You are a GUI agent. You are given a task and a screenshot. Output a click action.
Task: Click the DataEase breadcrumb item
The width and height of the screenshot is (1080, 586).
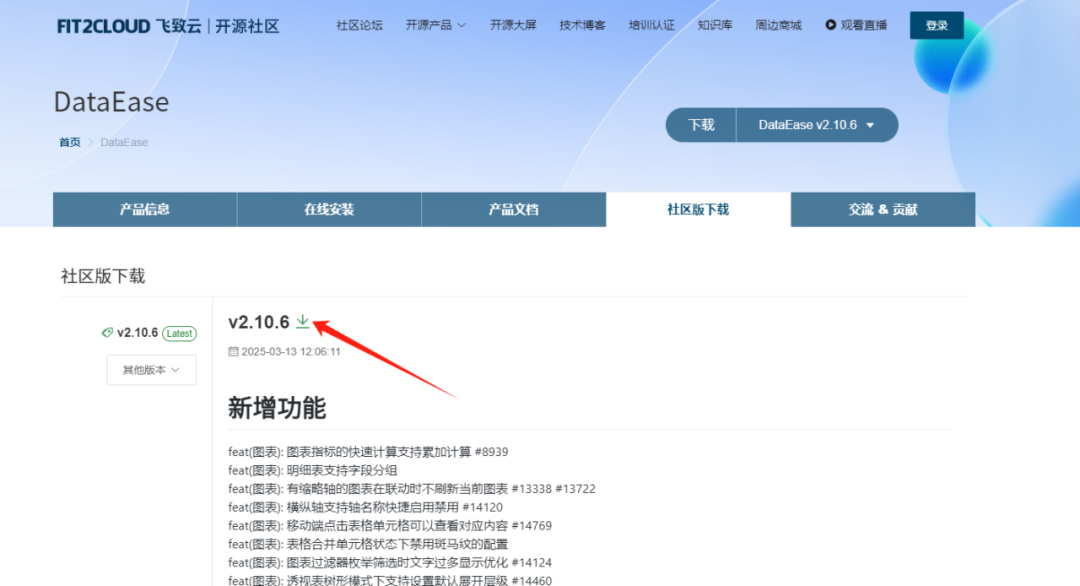click(124, 142)
